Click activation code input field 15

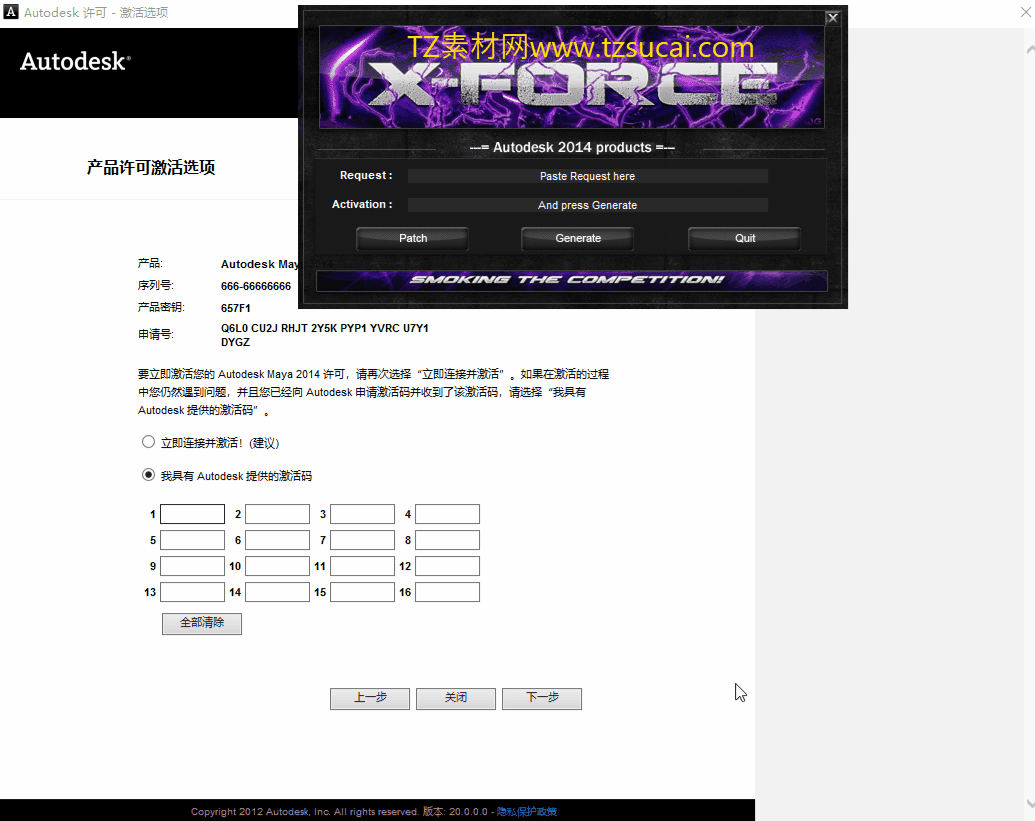362,592
